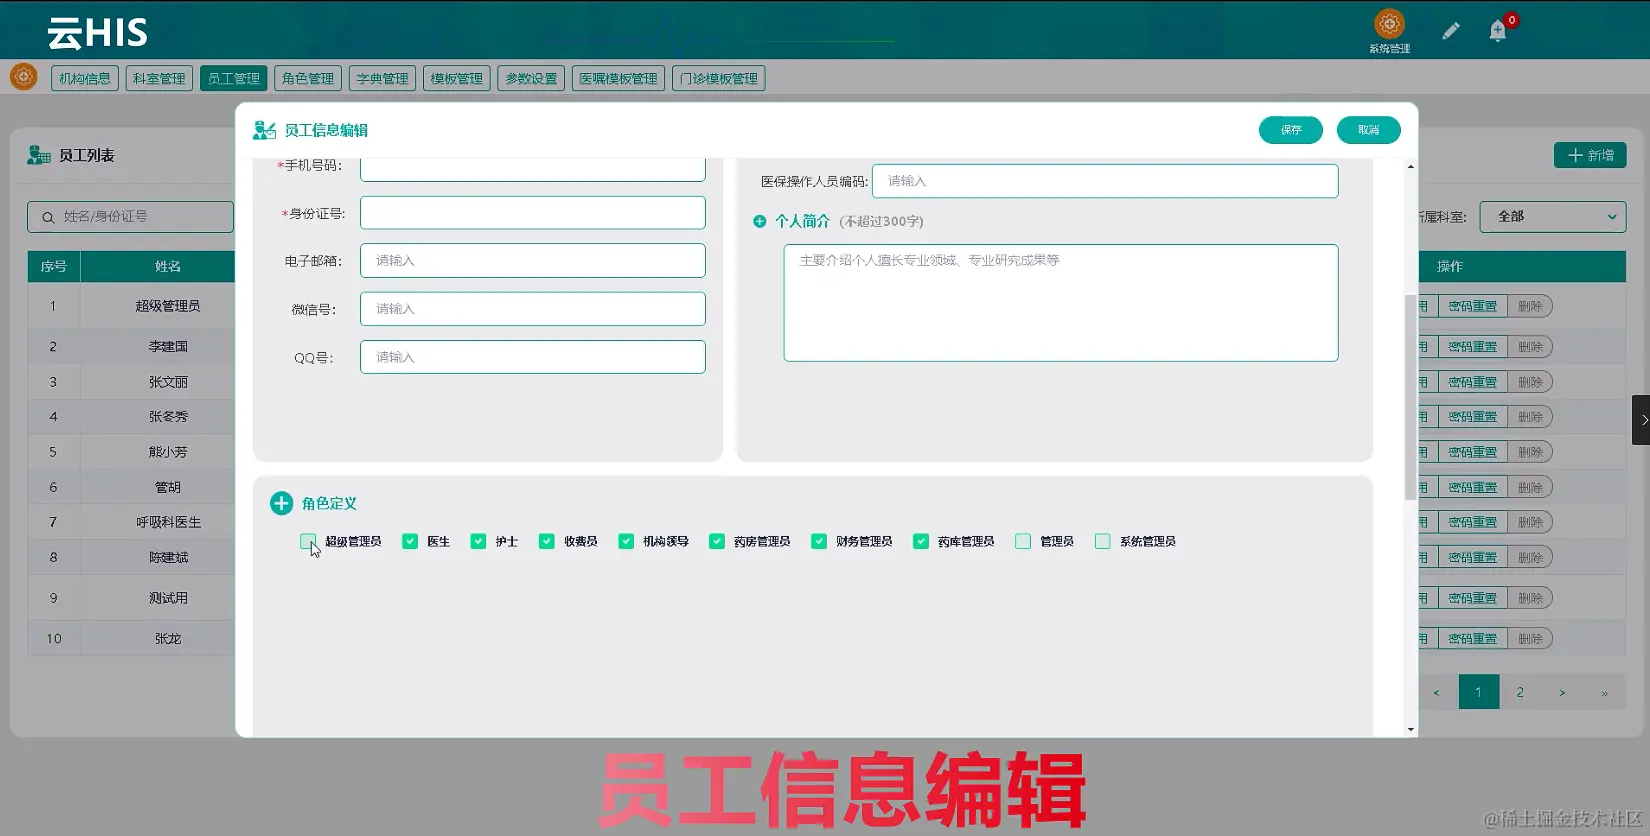Click the 员工信息编辑 dialog title icon
The height and width of the screenshot is (836, 1650).
tap(264, 130)
